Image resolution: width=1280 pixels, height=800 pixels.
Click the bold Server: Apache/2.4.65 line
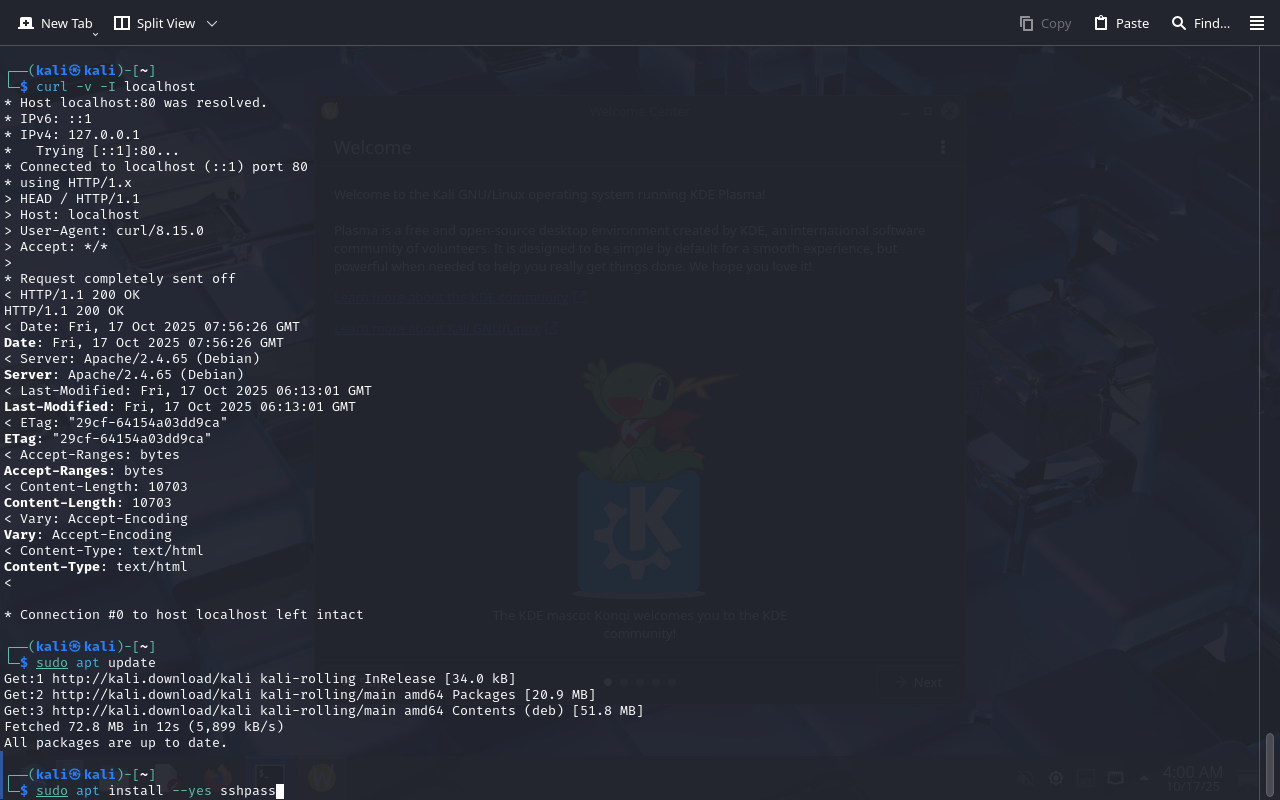pyautogui.click(x=132, y=375)
